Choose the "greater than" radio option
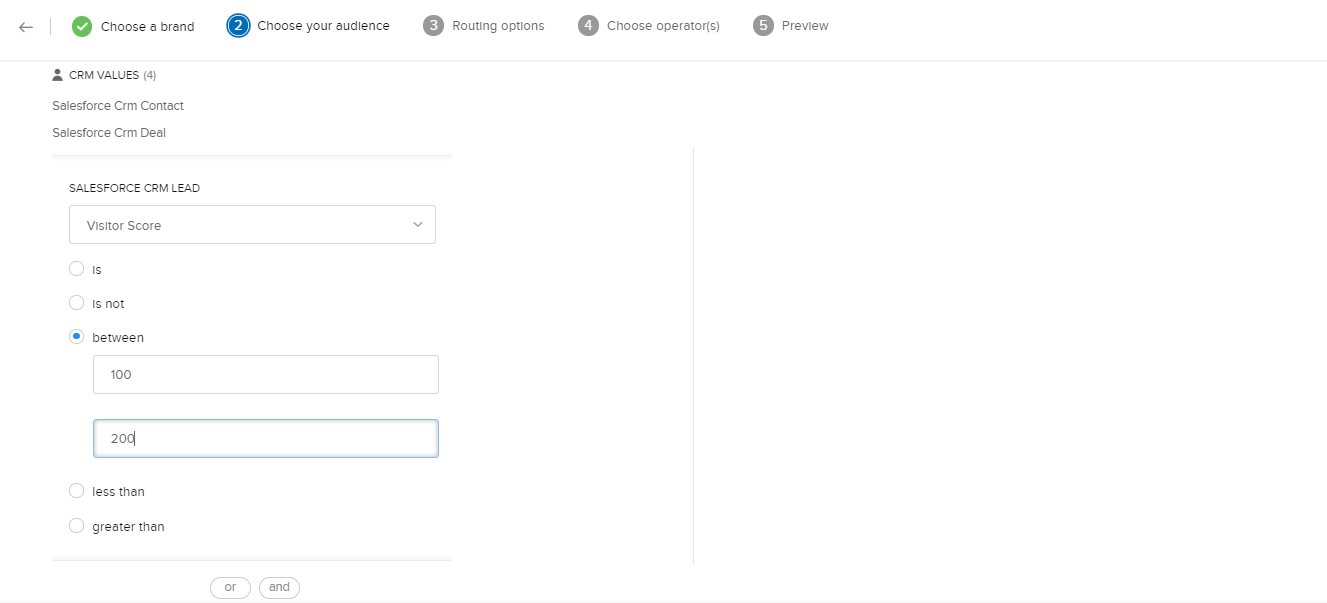The image size is (1327, 603). (77, 526)
